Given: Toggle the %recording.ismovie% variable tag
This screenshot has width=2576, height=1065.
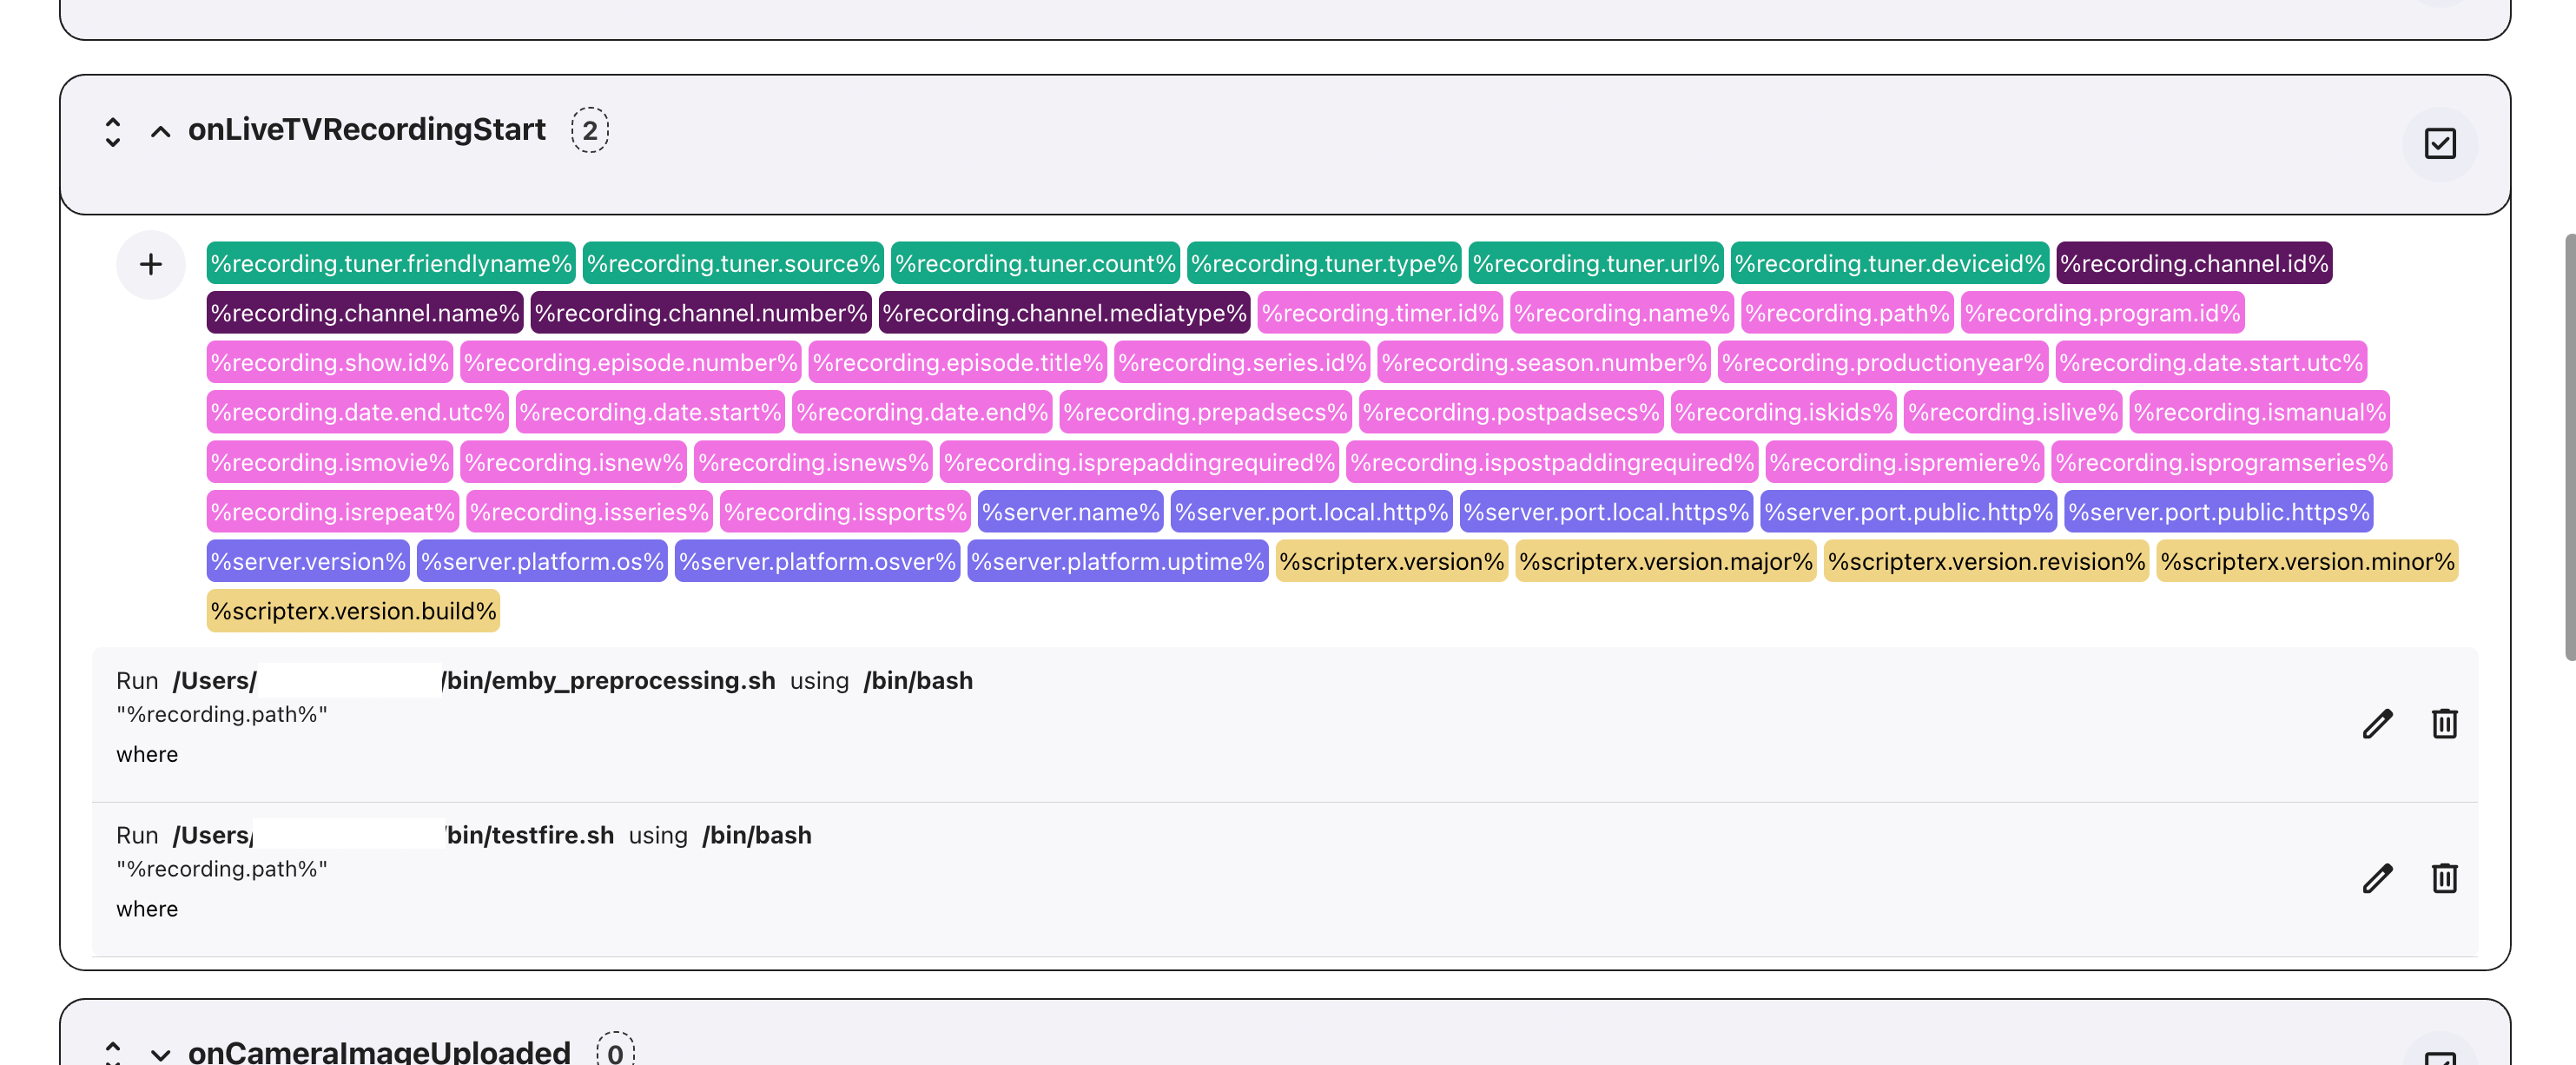Looking at the screenshot, I should coord(330,462).
